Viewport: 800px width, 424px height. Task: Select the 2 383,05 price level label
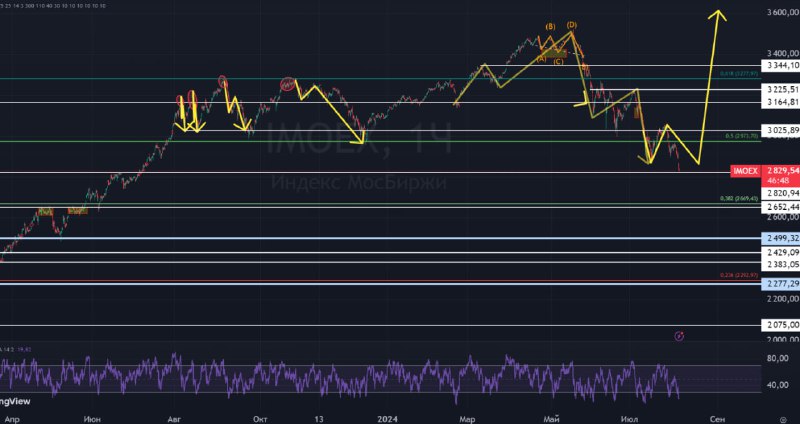coord(780,264)
